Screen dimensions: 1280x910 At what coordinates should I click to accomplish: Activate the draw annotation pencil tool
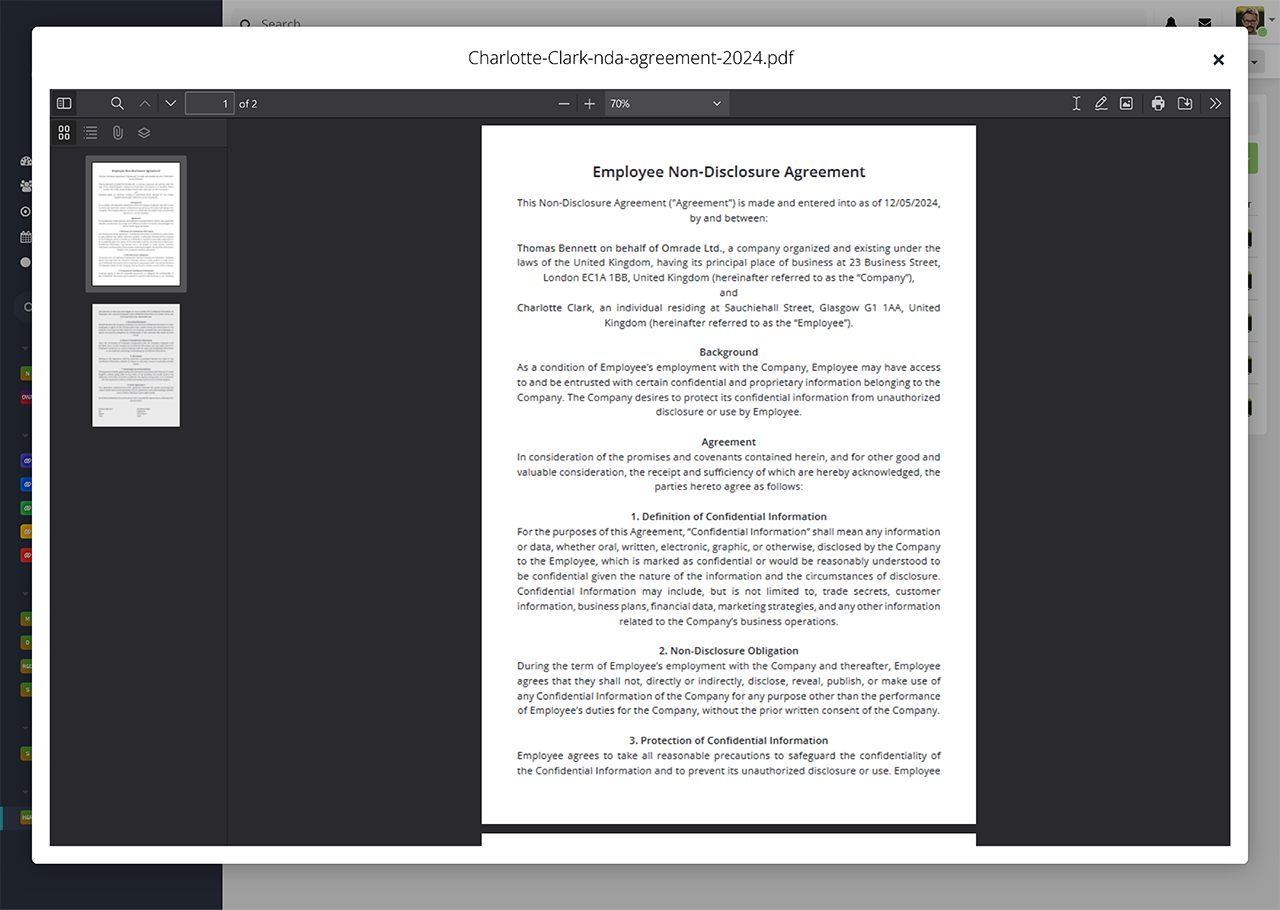tap(1101, 103)
